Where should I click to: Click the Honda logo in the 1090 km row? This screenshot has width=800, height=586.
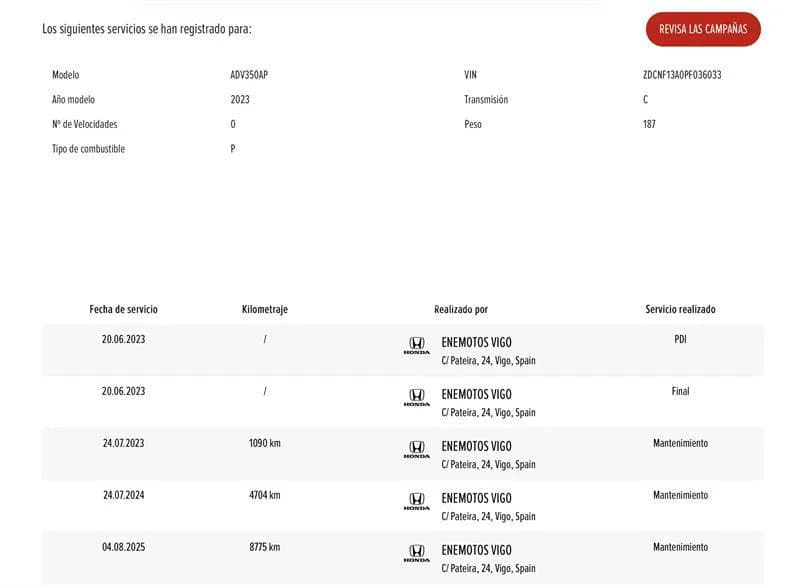click(416, 450)
